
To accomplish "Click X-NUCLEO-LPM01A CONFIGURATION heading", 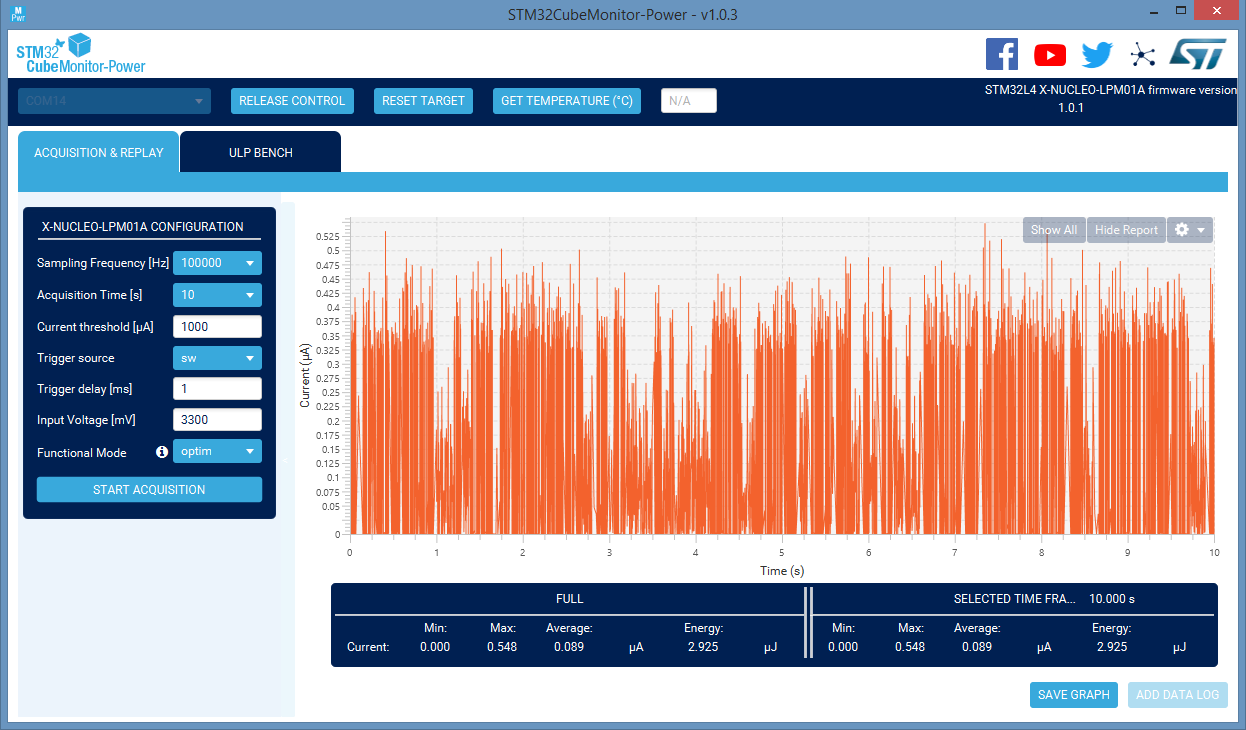I will coord(142,227).
